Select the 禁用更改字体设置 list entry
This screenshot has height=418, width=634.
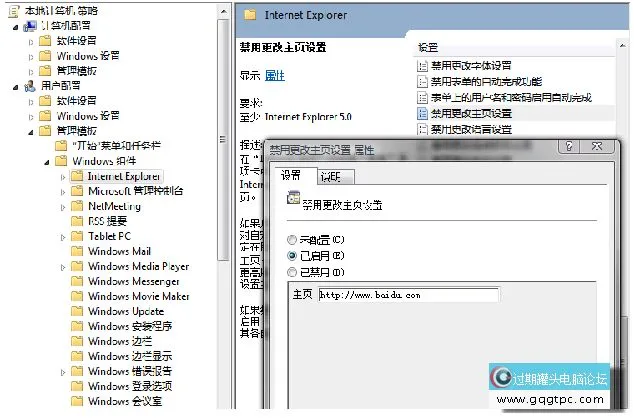click(471, 66)
